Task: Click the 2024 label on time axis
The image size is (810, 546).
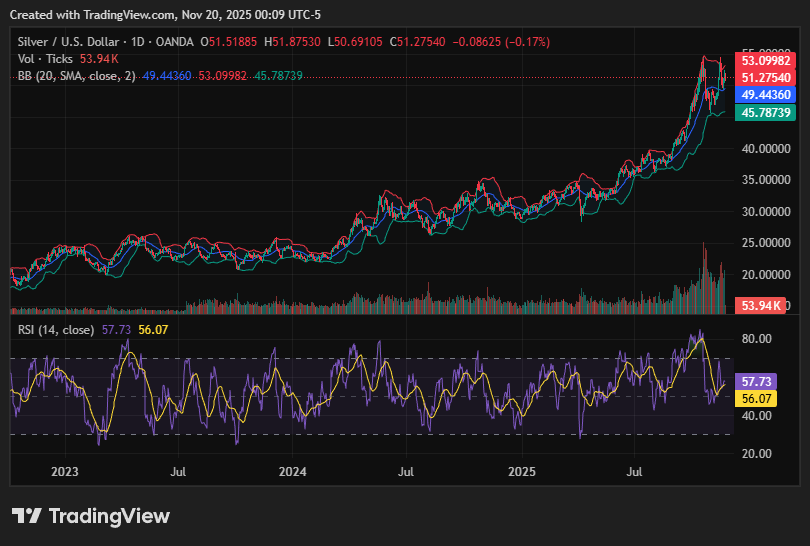Action: [x=292, y=470]
